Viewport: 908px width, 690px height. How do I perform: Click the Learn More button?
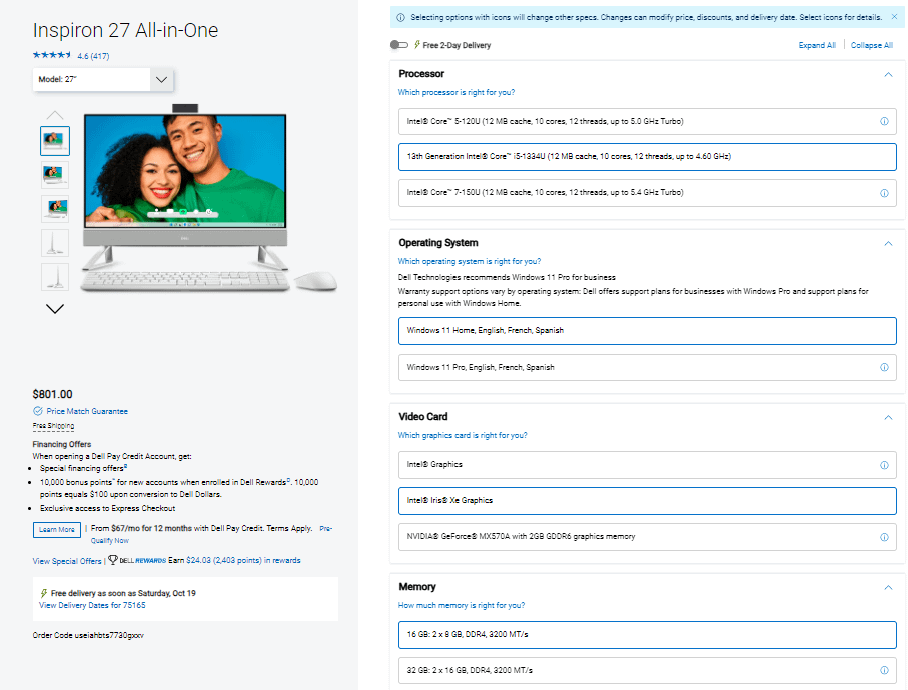pyautogui.click(x=56, y=529)
